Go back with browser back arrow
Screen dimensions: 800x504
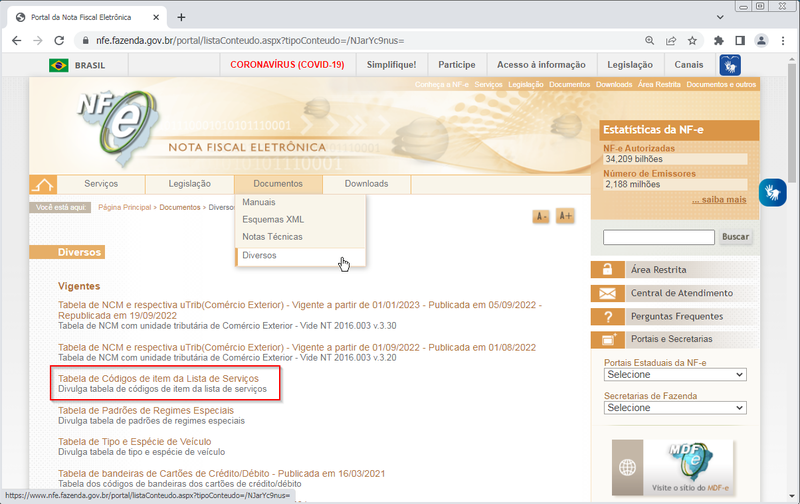16,41
